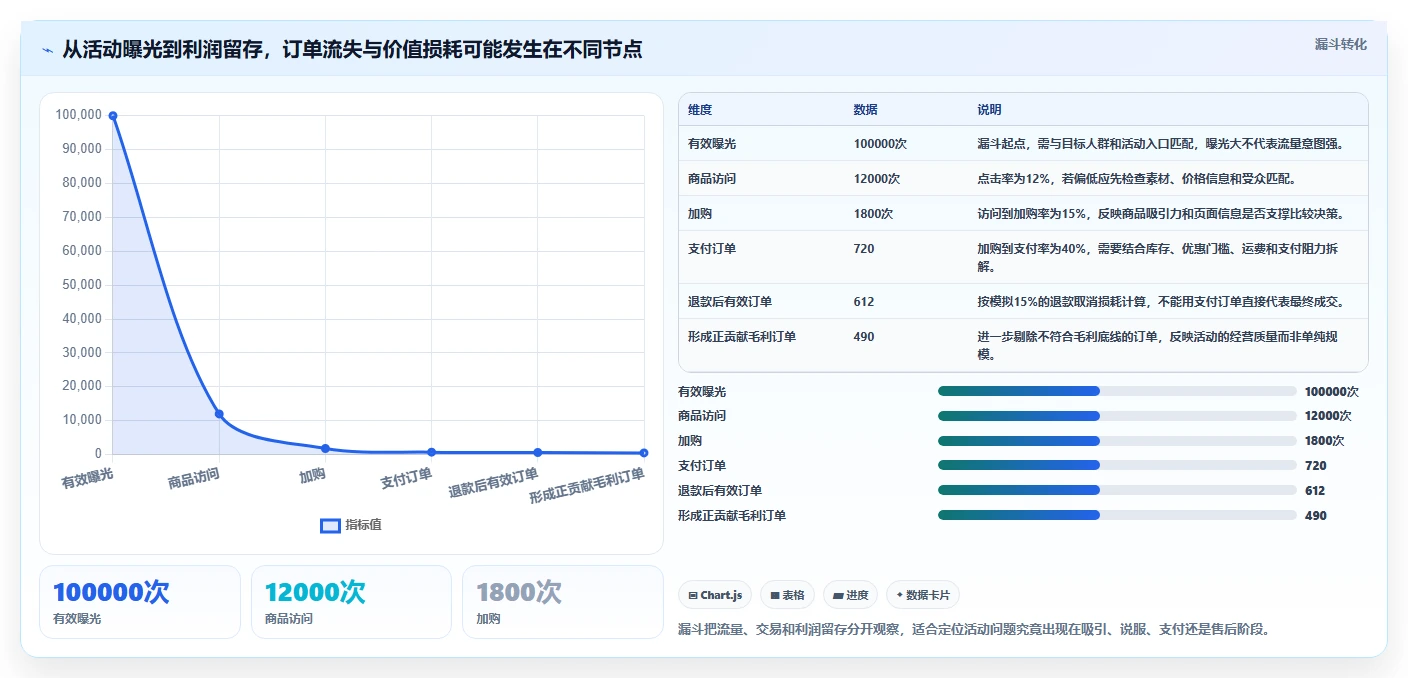
Task: Click the 说明 column header in the table
Action: pos(989,110)
